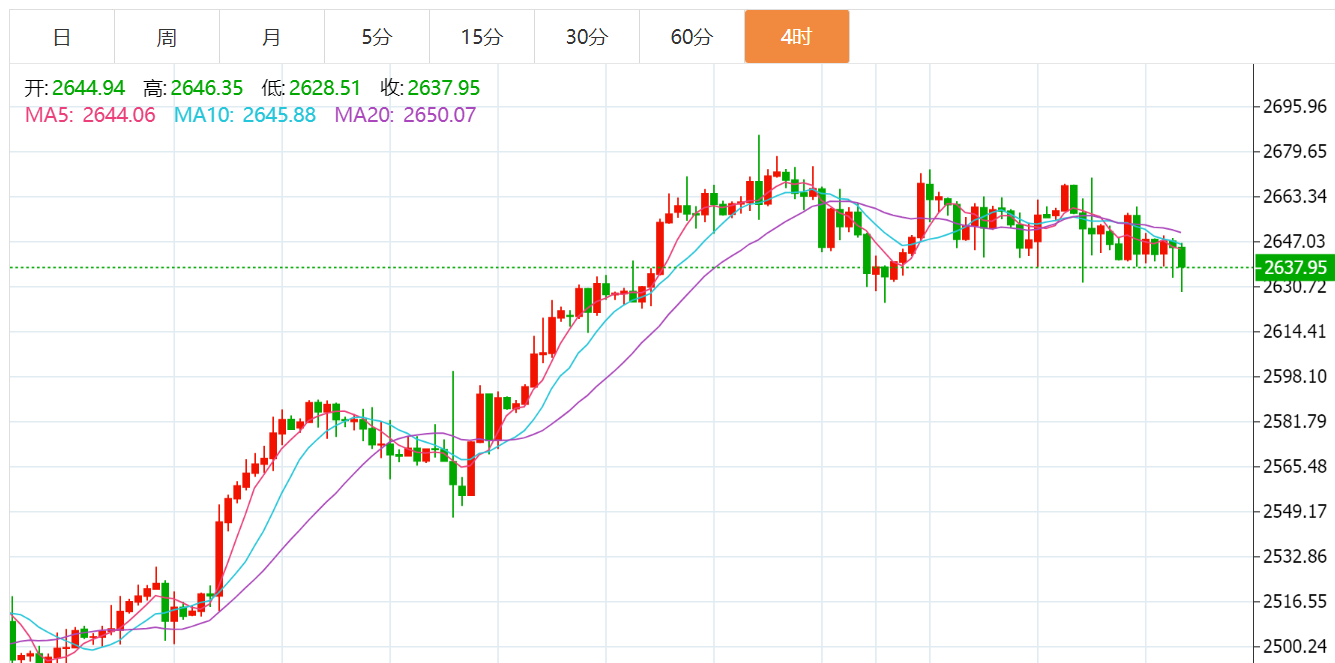Click the 2695.96 price axis label
This screenshot has width=1335, height=663.
point(1295,106)
